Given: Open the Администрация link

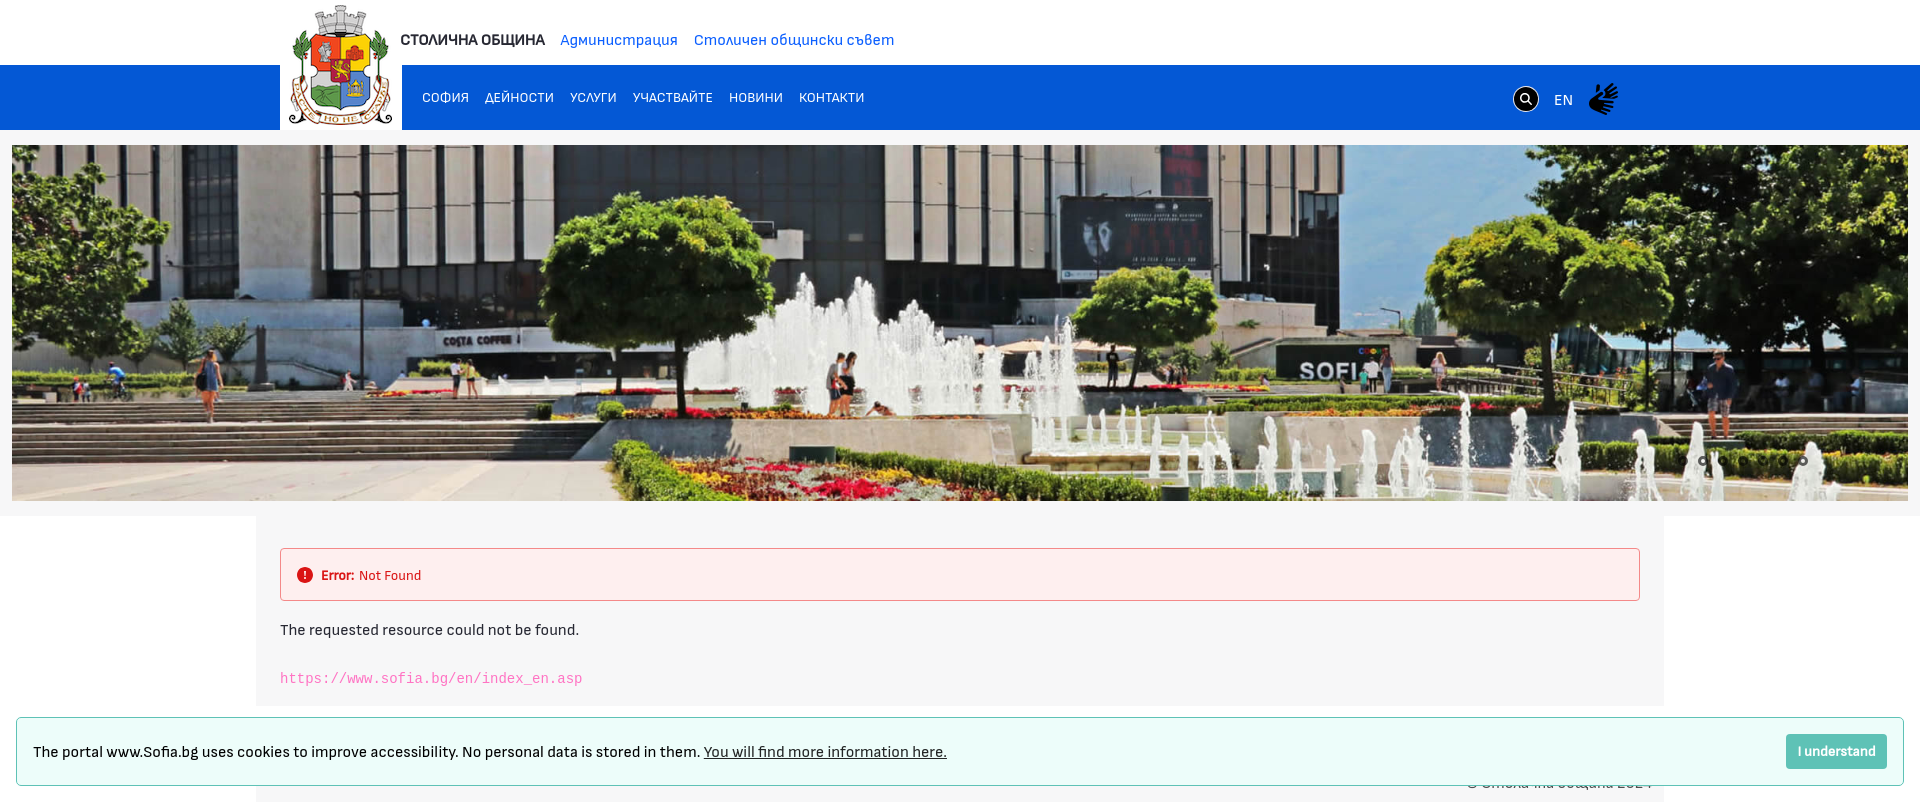Looking at the screenshot, I should 618,40.
